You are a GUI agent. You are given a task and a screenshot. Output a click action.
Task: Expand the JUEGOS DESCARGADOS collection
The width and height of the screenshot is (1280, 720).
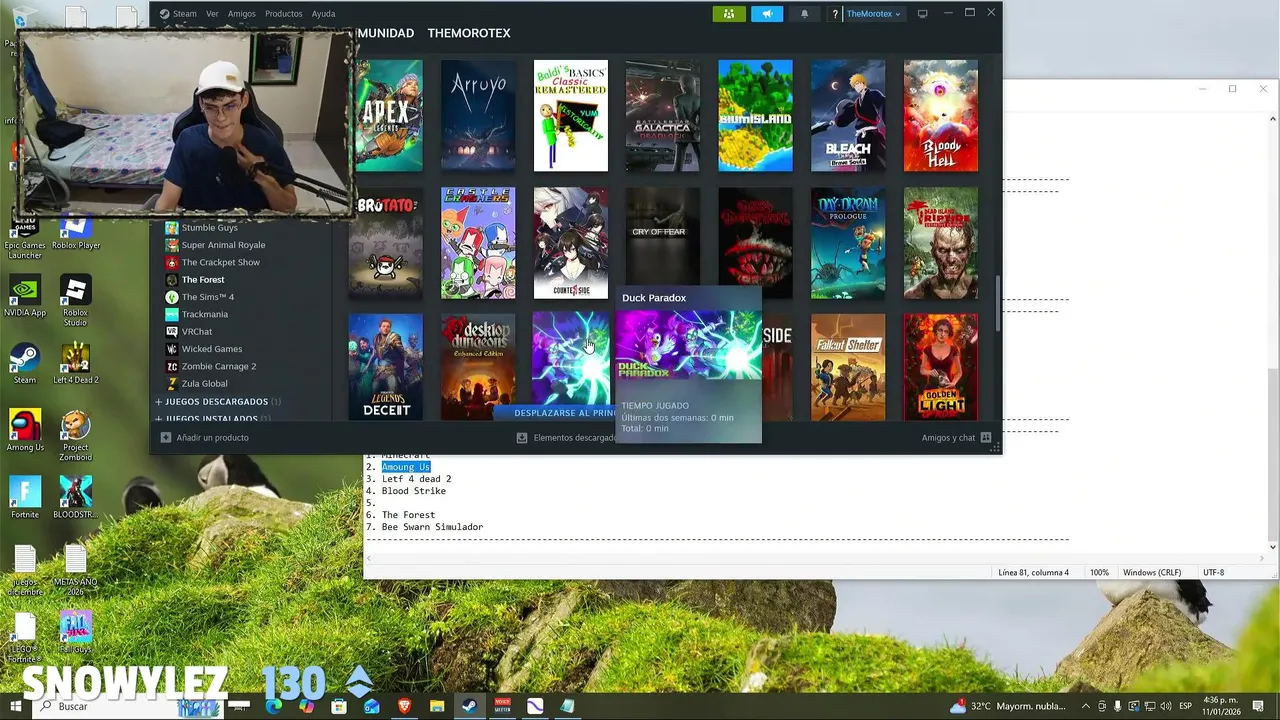217,401
